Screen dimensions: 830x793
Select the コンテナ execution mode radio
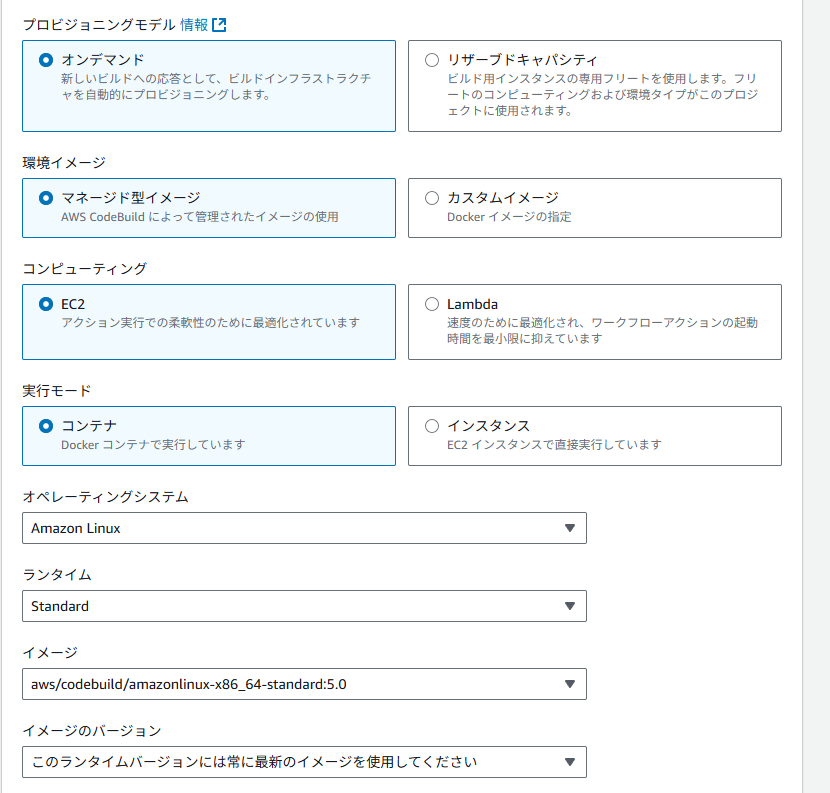pyautogui.click(x=46, y=426)
